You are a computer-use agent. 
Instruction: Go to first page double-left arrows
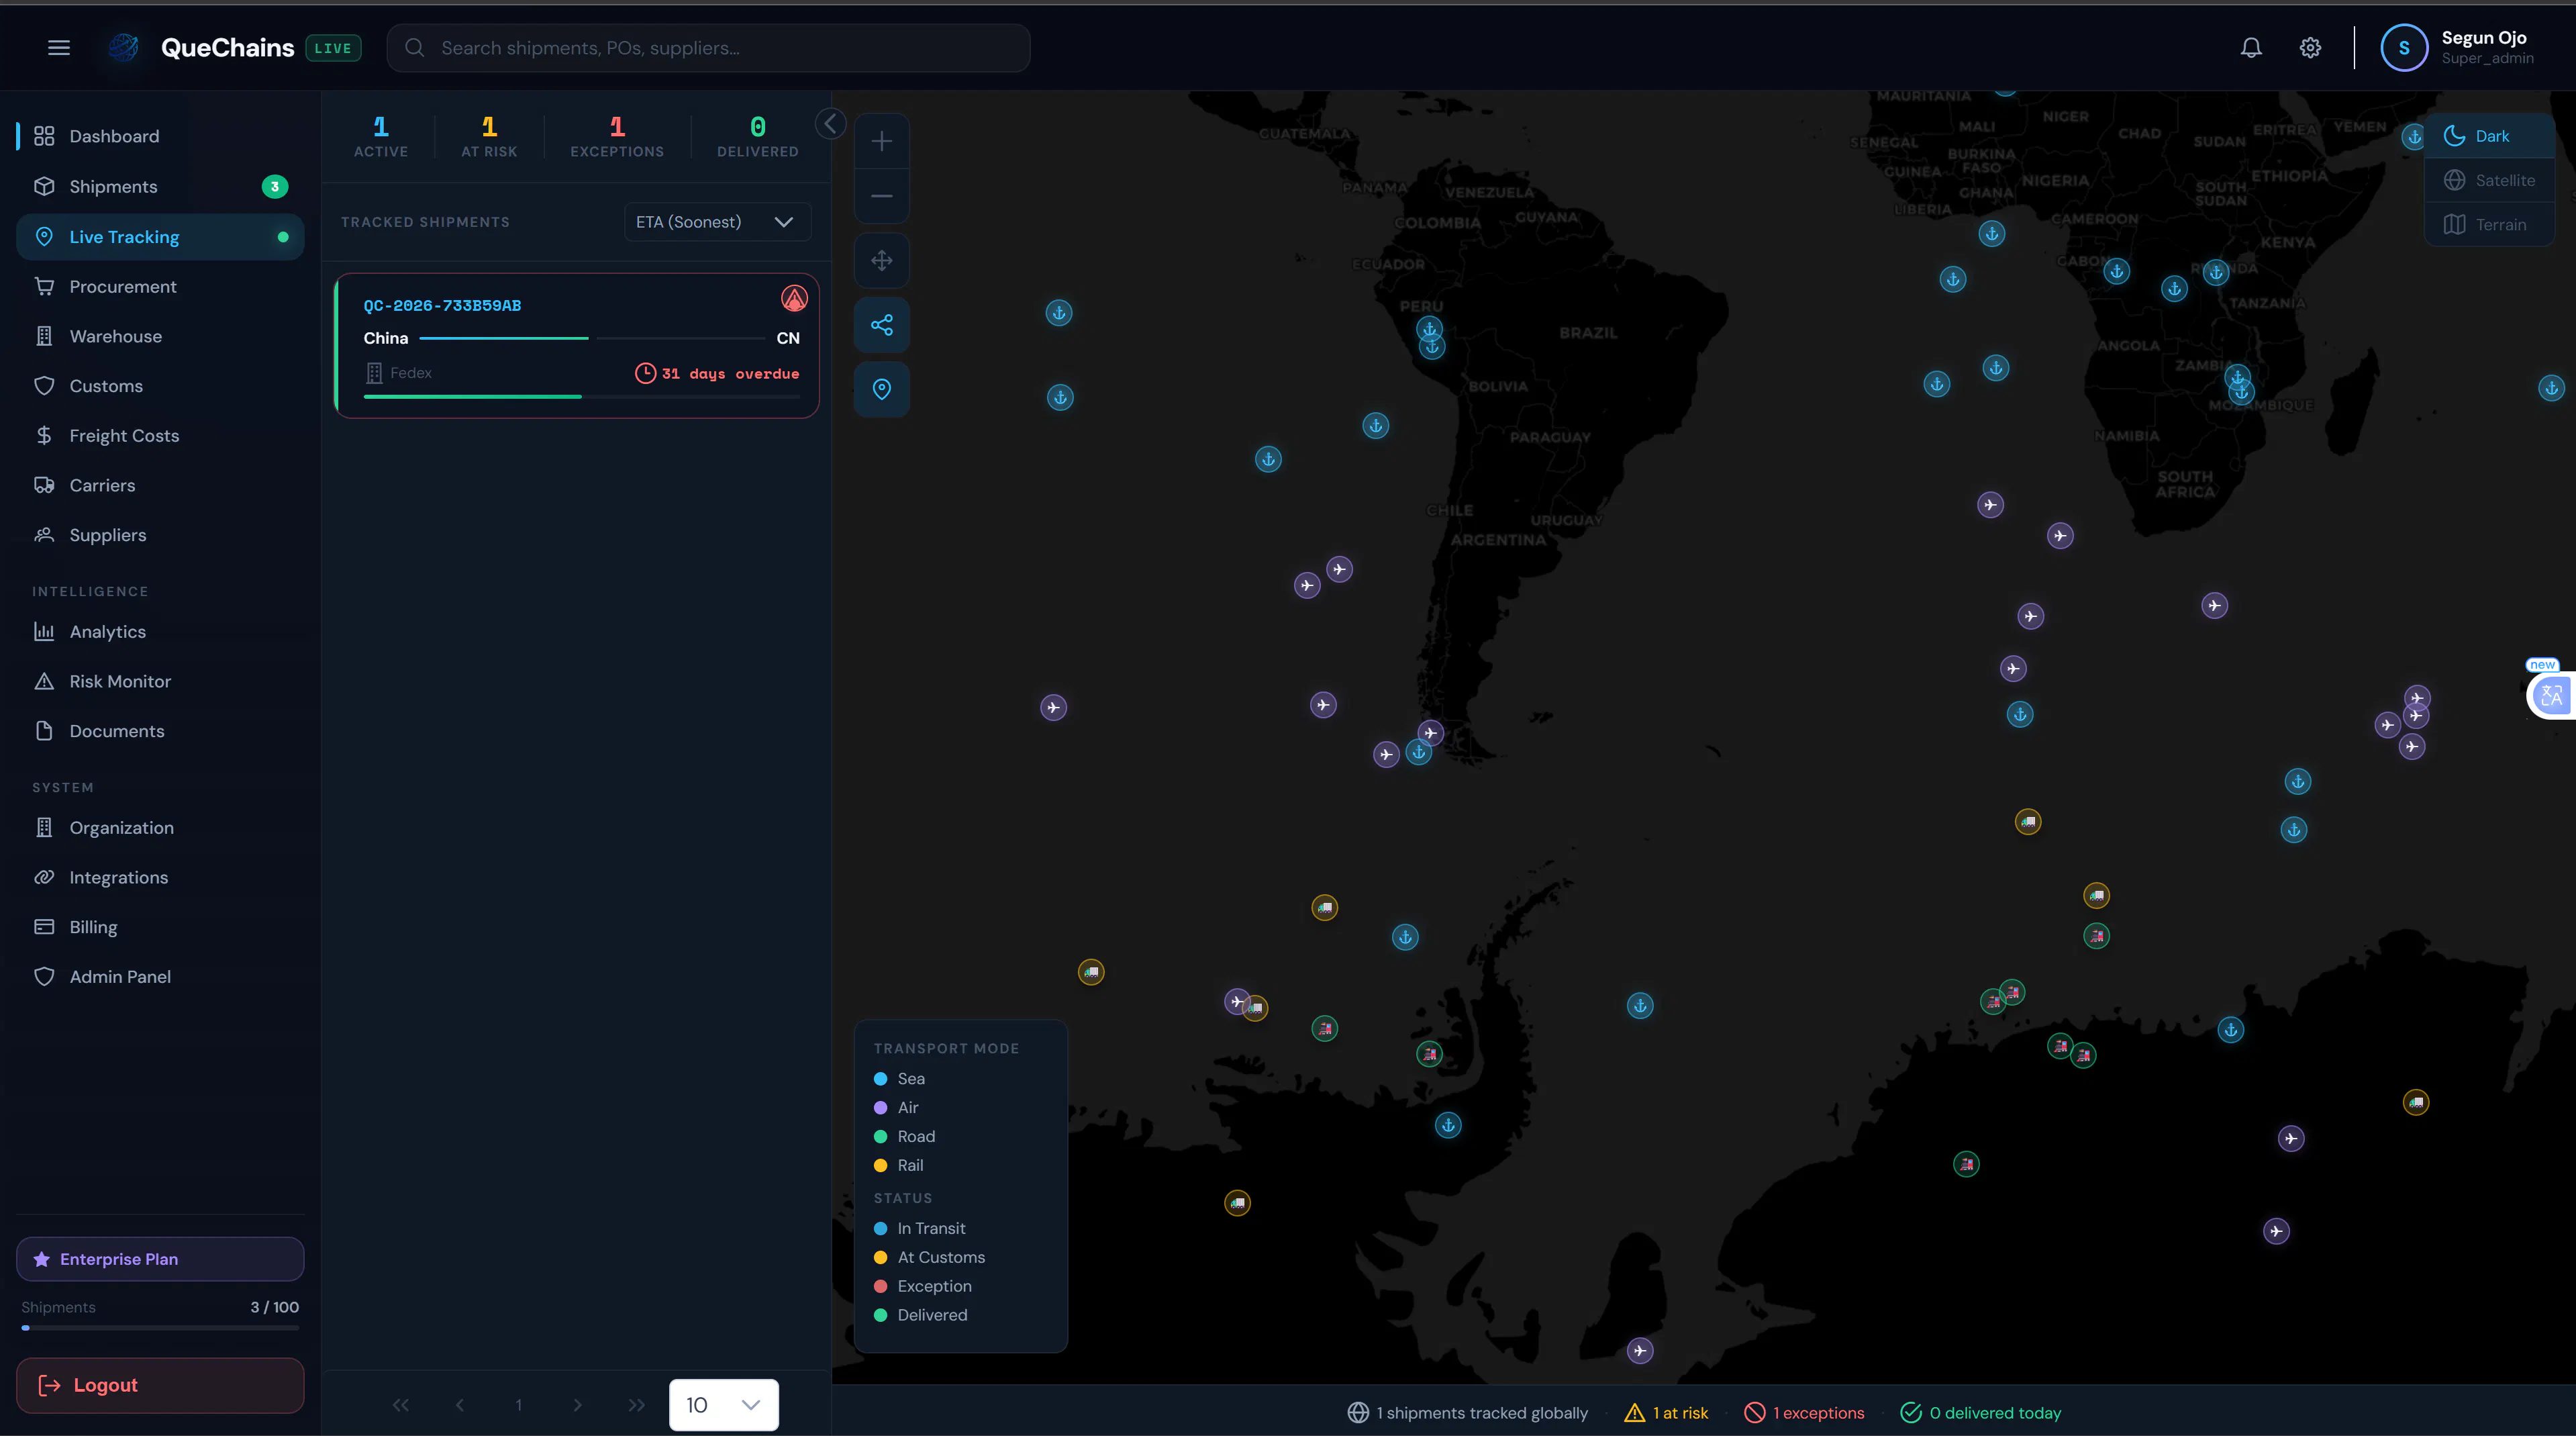tap(400, 1405)
